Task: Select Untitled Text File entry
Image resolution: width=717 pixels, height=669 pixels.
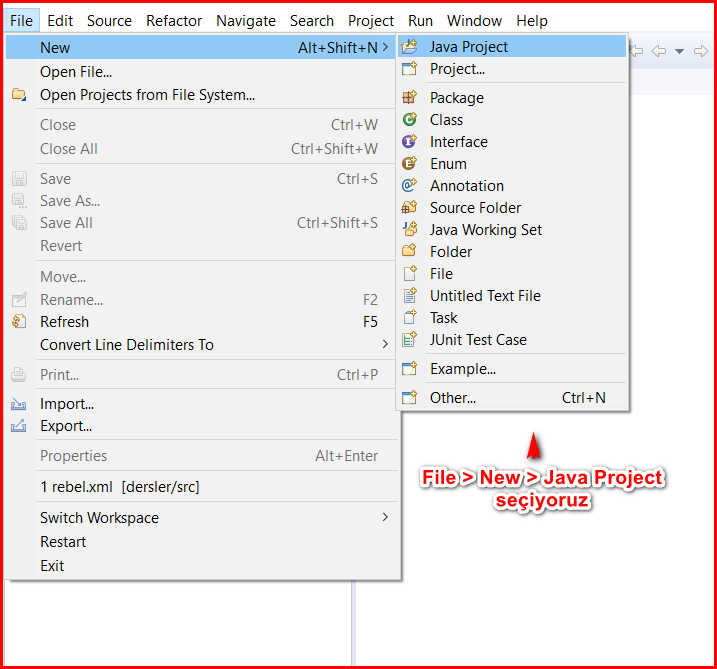Action: tap(512, 295)
